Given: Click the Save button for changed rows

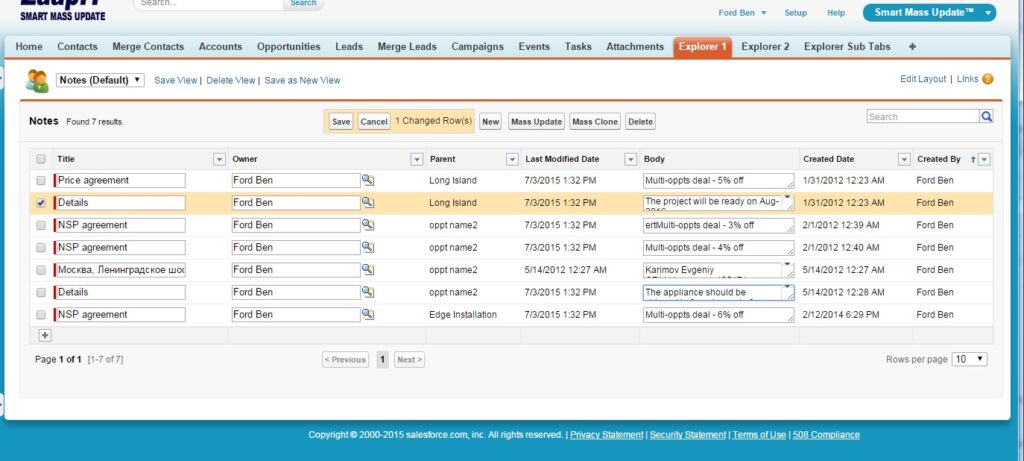Looking at the screenshot, I should pyautogui.click(x=341, y=121).
